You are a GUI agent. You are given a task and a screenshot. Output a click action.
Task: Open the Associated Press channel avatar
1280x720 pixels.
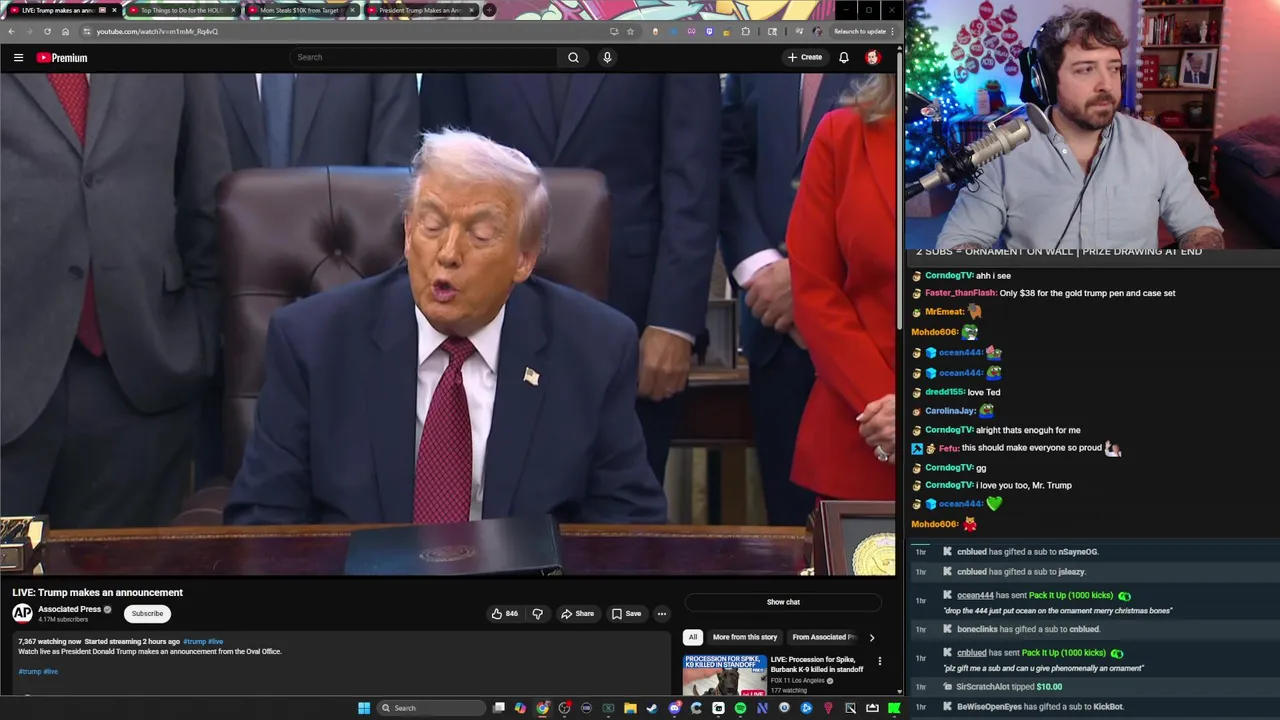pos(22,613)
